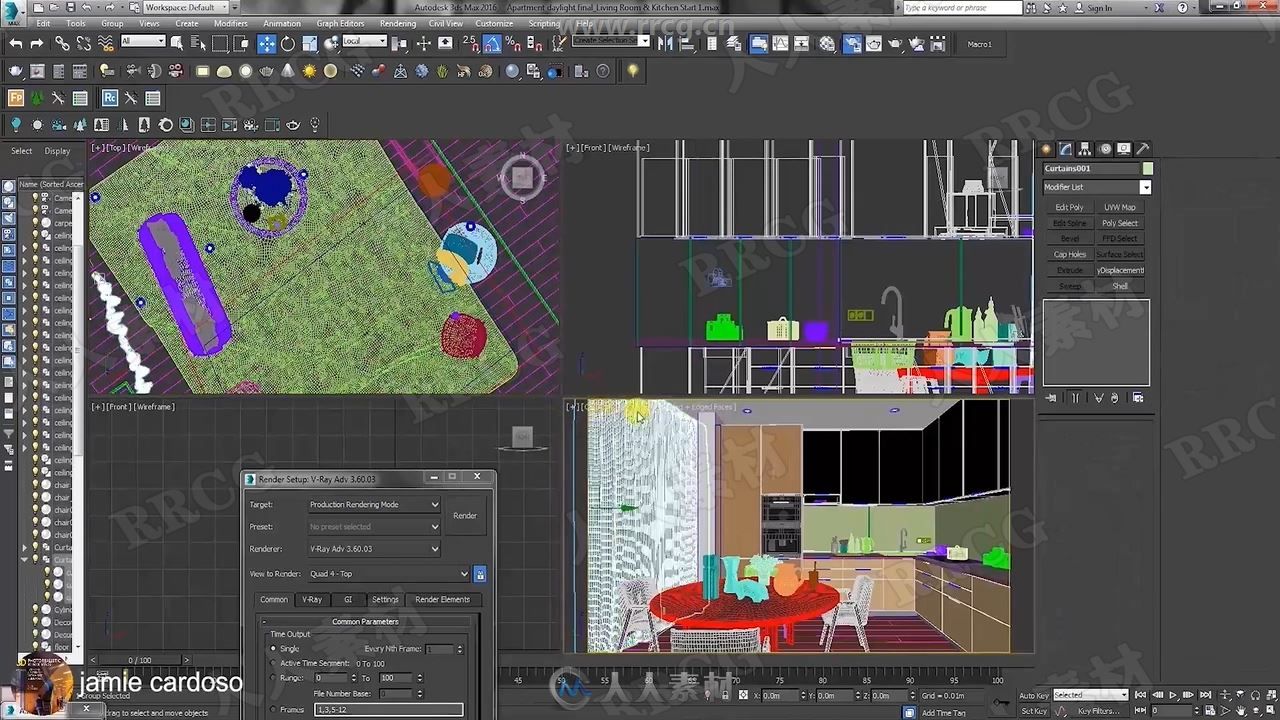Click the Edit Poly modifier button
Image resolution: width=1280 pixels, height=720 pixels.
[1069, 207]
